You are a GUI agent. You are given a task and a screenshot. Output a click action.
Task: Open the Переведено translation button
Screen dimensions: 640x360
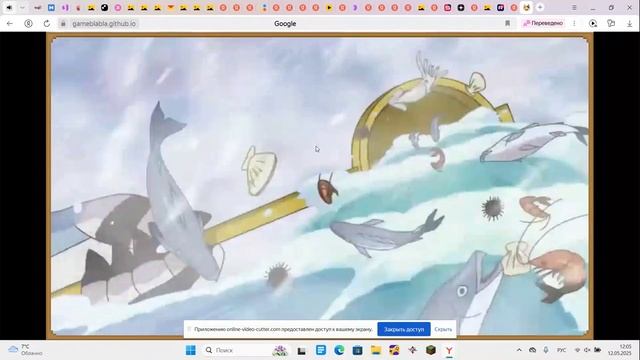543,23
